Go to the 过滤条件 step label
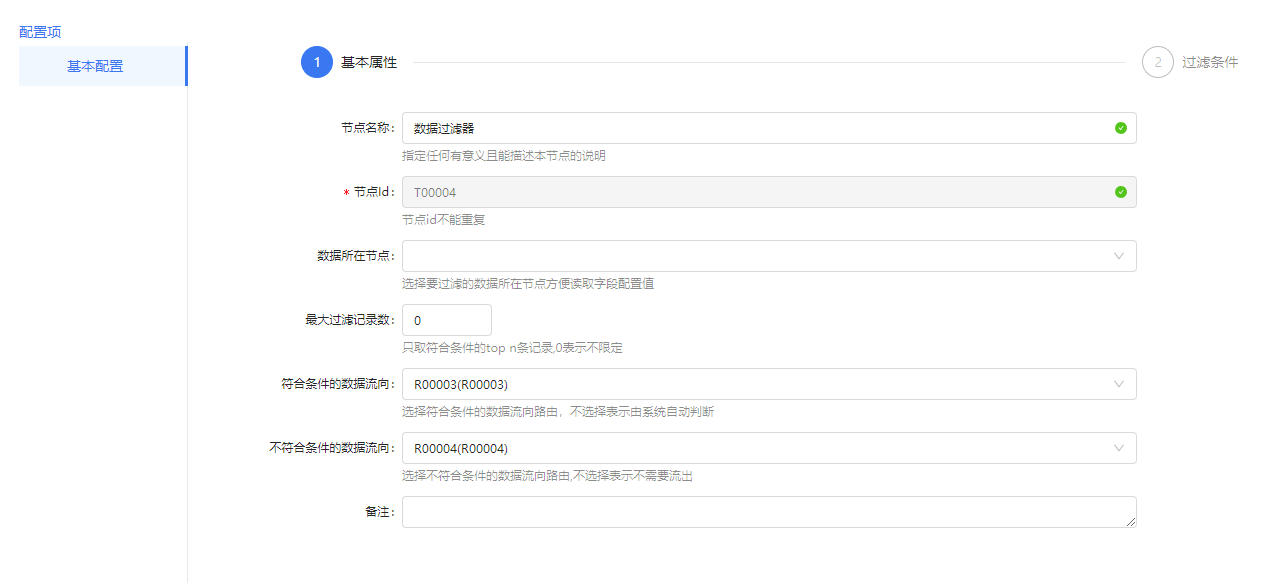 [1209, 62]
